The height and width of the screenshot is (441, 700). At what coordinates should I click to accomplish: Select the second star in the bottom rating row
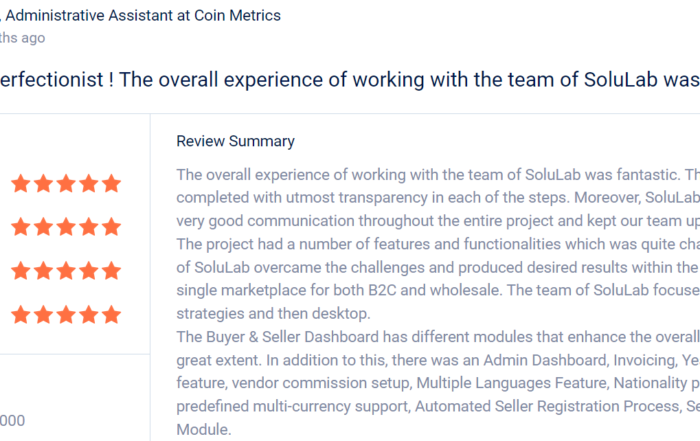44,314
